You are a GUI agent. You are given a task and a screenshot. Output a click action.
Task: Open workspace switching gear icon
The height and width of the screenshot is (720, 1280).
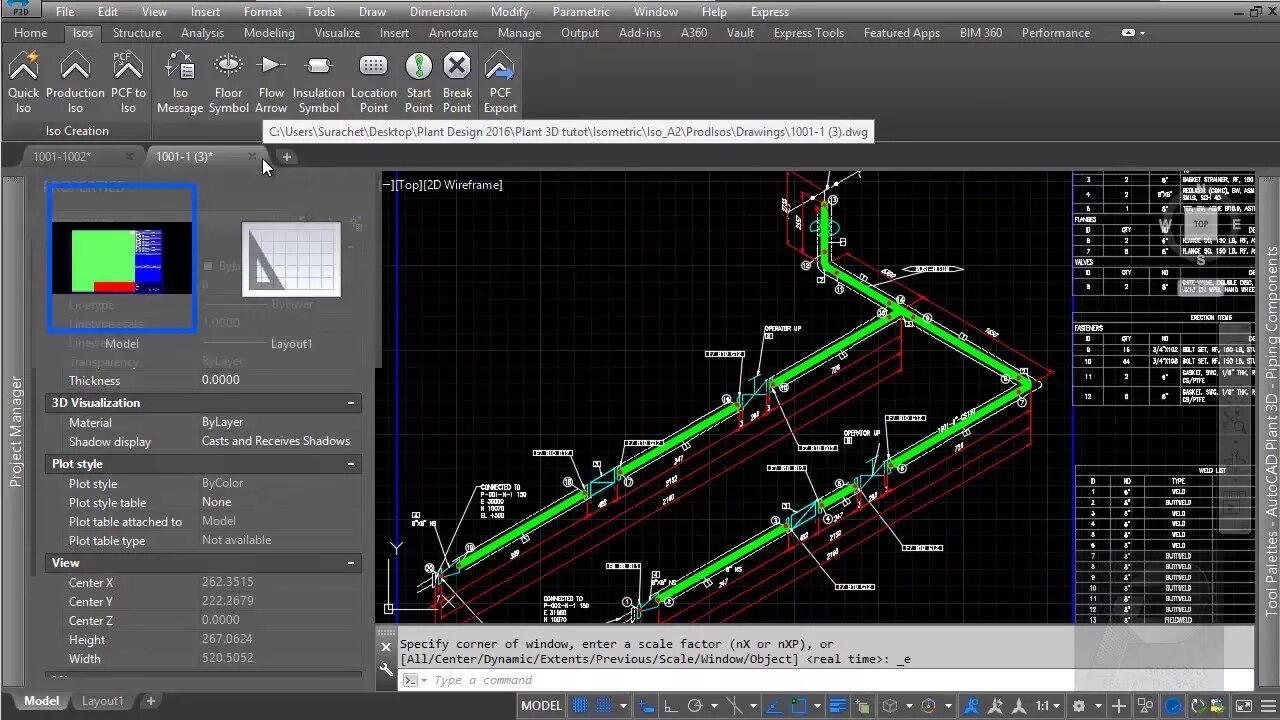[1078, 705]
